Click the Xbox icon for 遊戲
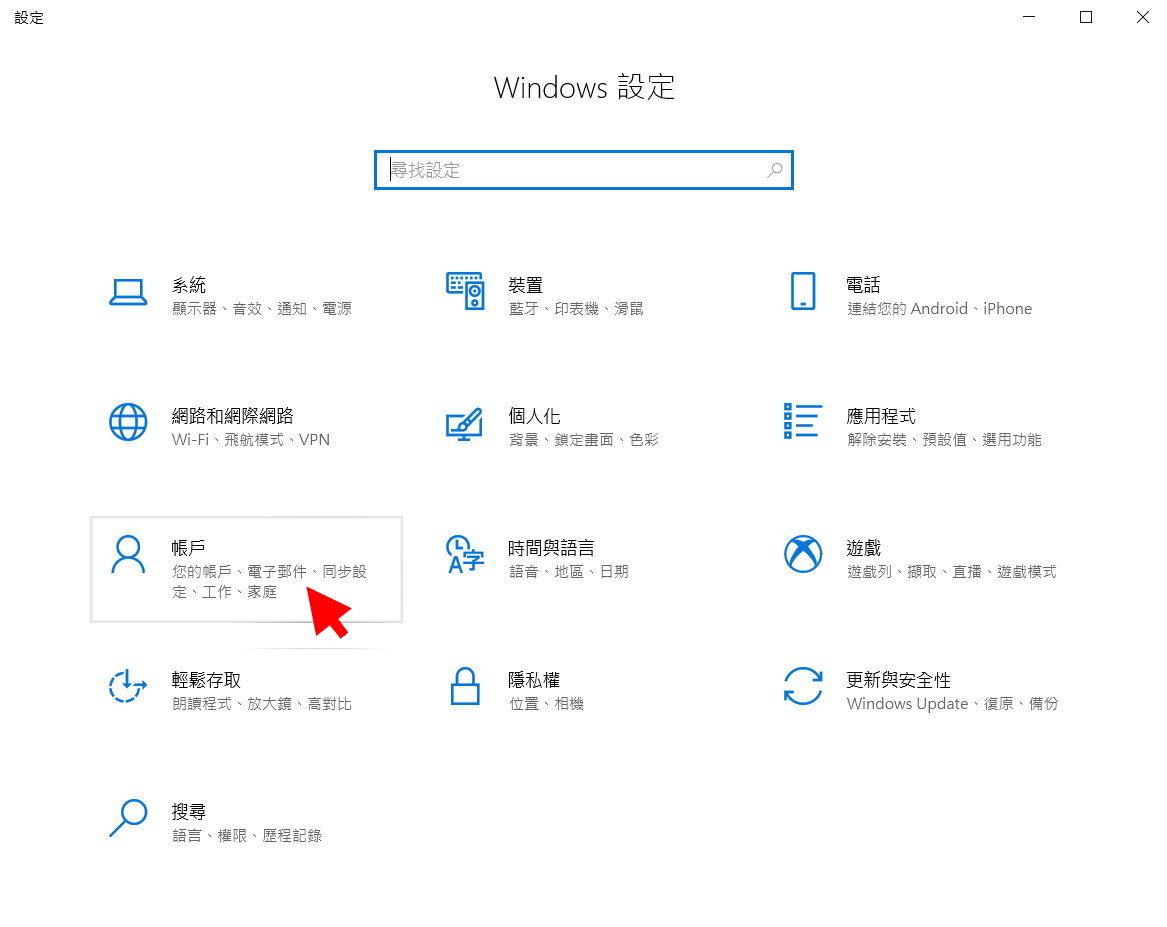Screen dimensions: 1167x927 (802, 554)
